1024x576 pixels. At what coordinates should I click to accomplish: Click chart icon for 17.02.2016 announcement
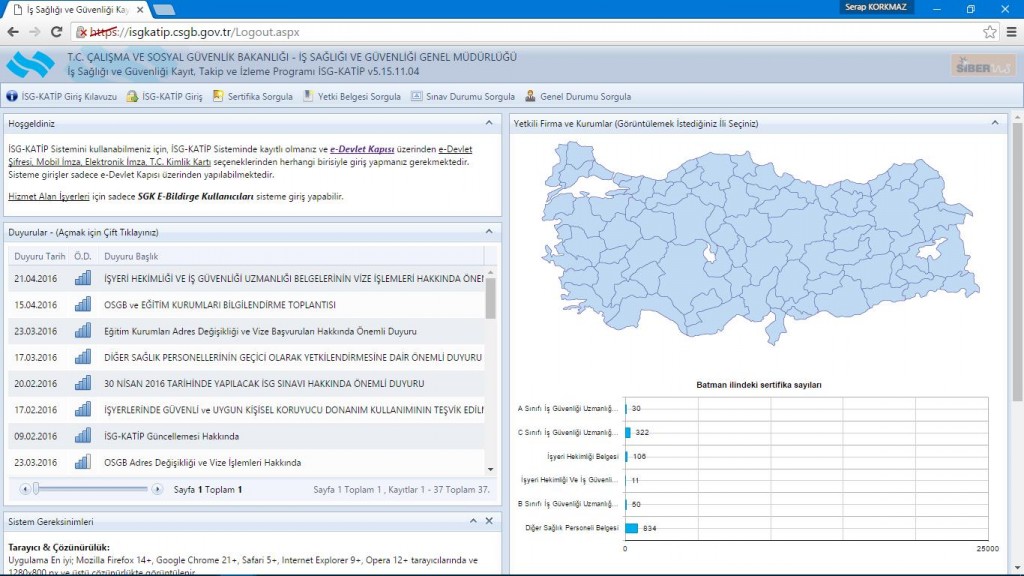(x=83, y=409)
